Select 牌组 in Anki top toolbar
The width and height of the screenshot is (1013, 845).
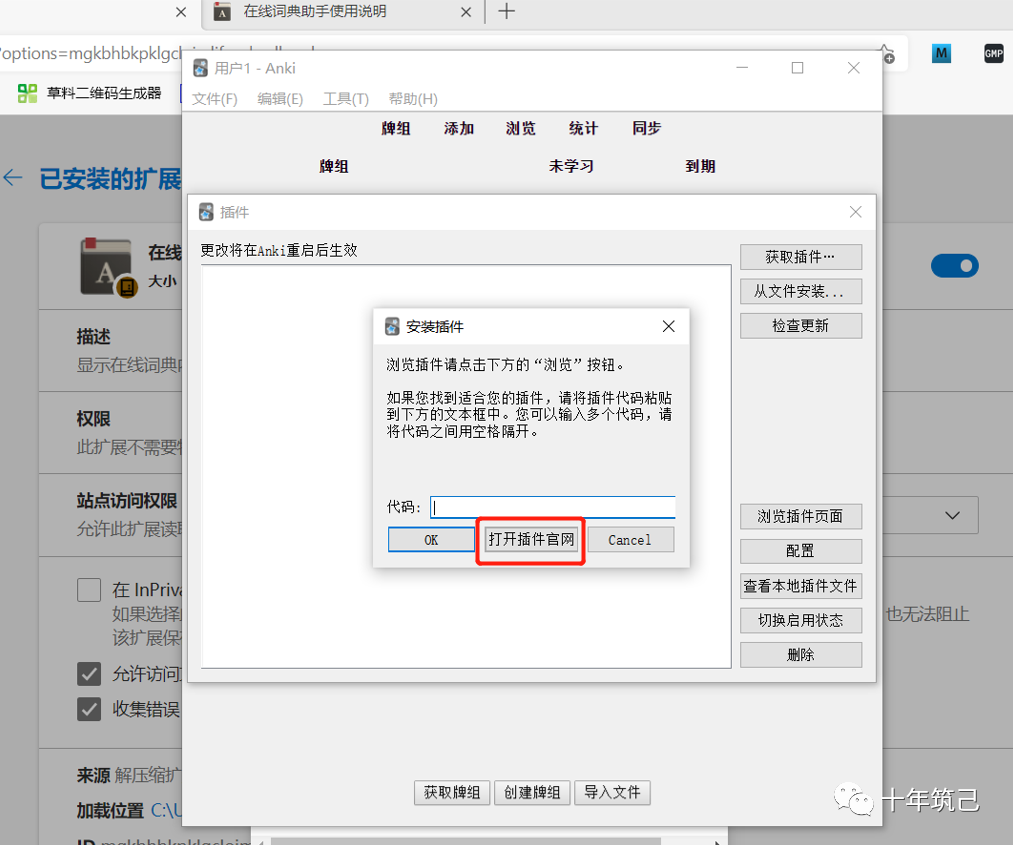tap(395, 128)
